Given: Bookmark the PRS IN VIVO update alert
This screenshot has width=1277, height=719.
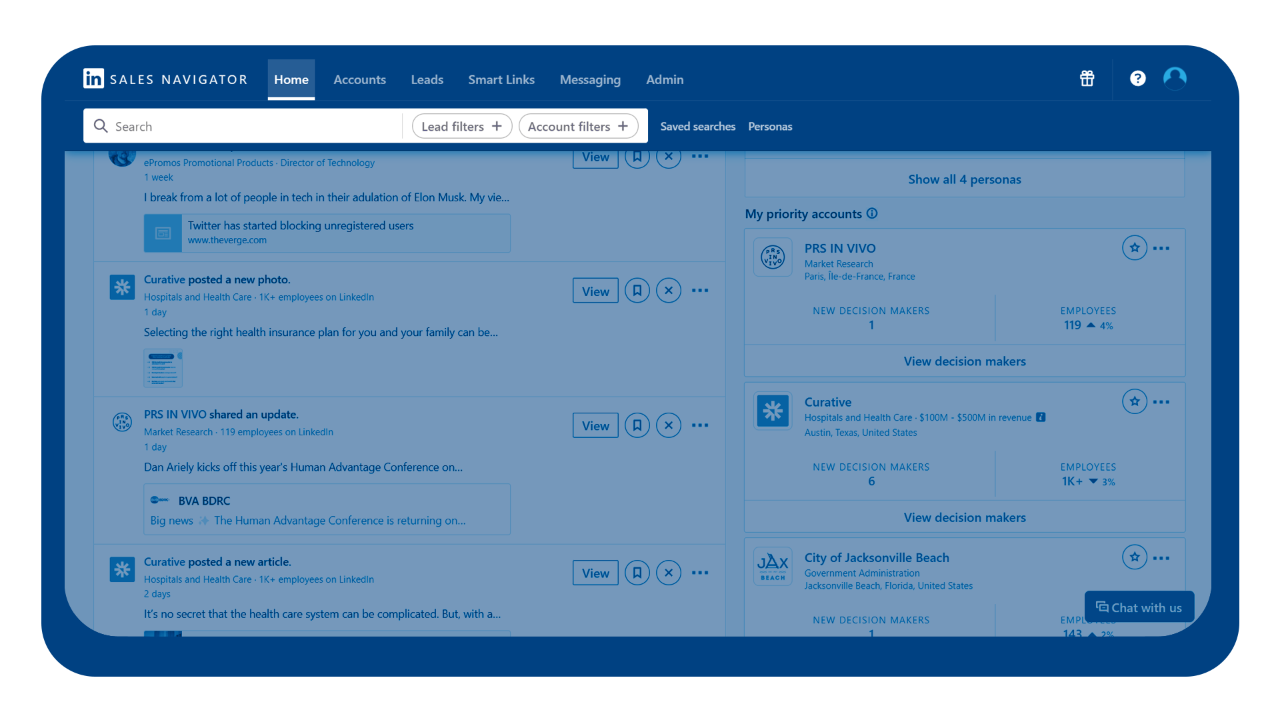Looking at the screenshot, I should point(637,425).
